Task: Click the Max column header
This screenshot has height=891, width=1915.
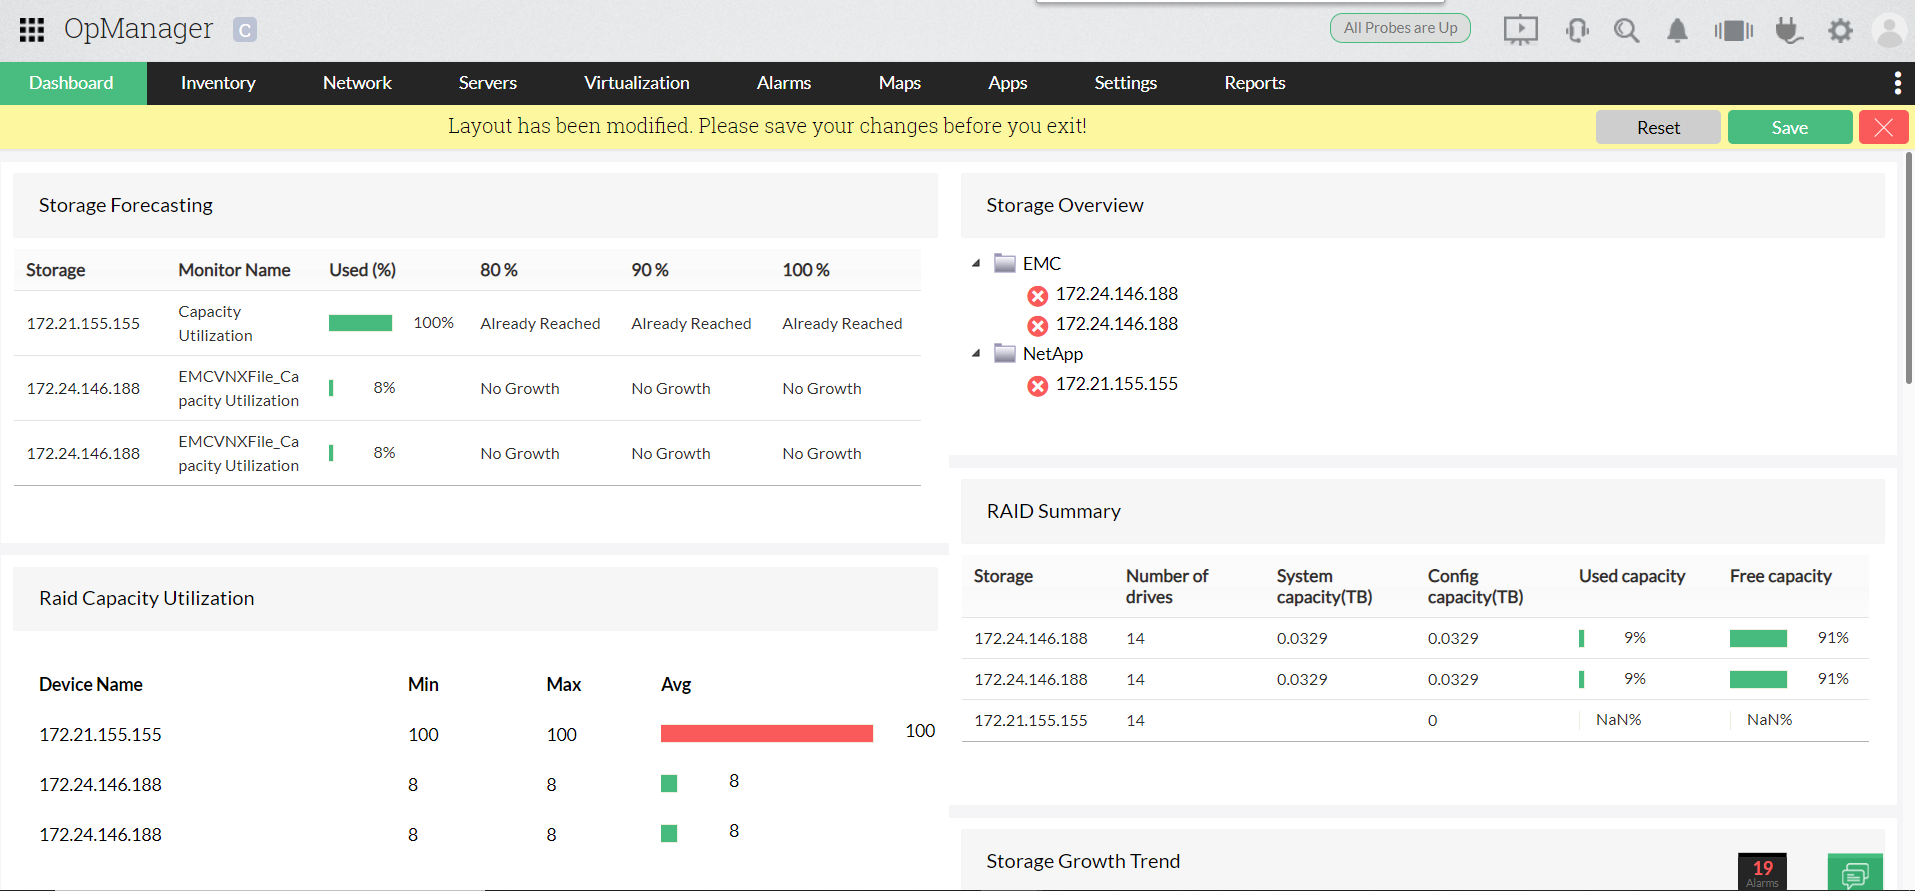Action: pos(564,684)
